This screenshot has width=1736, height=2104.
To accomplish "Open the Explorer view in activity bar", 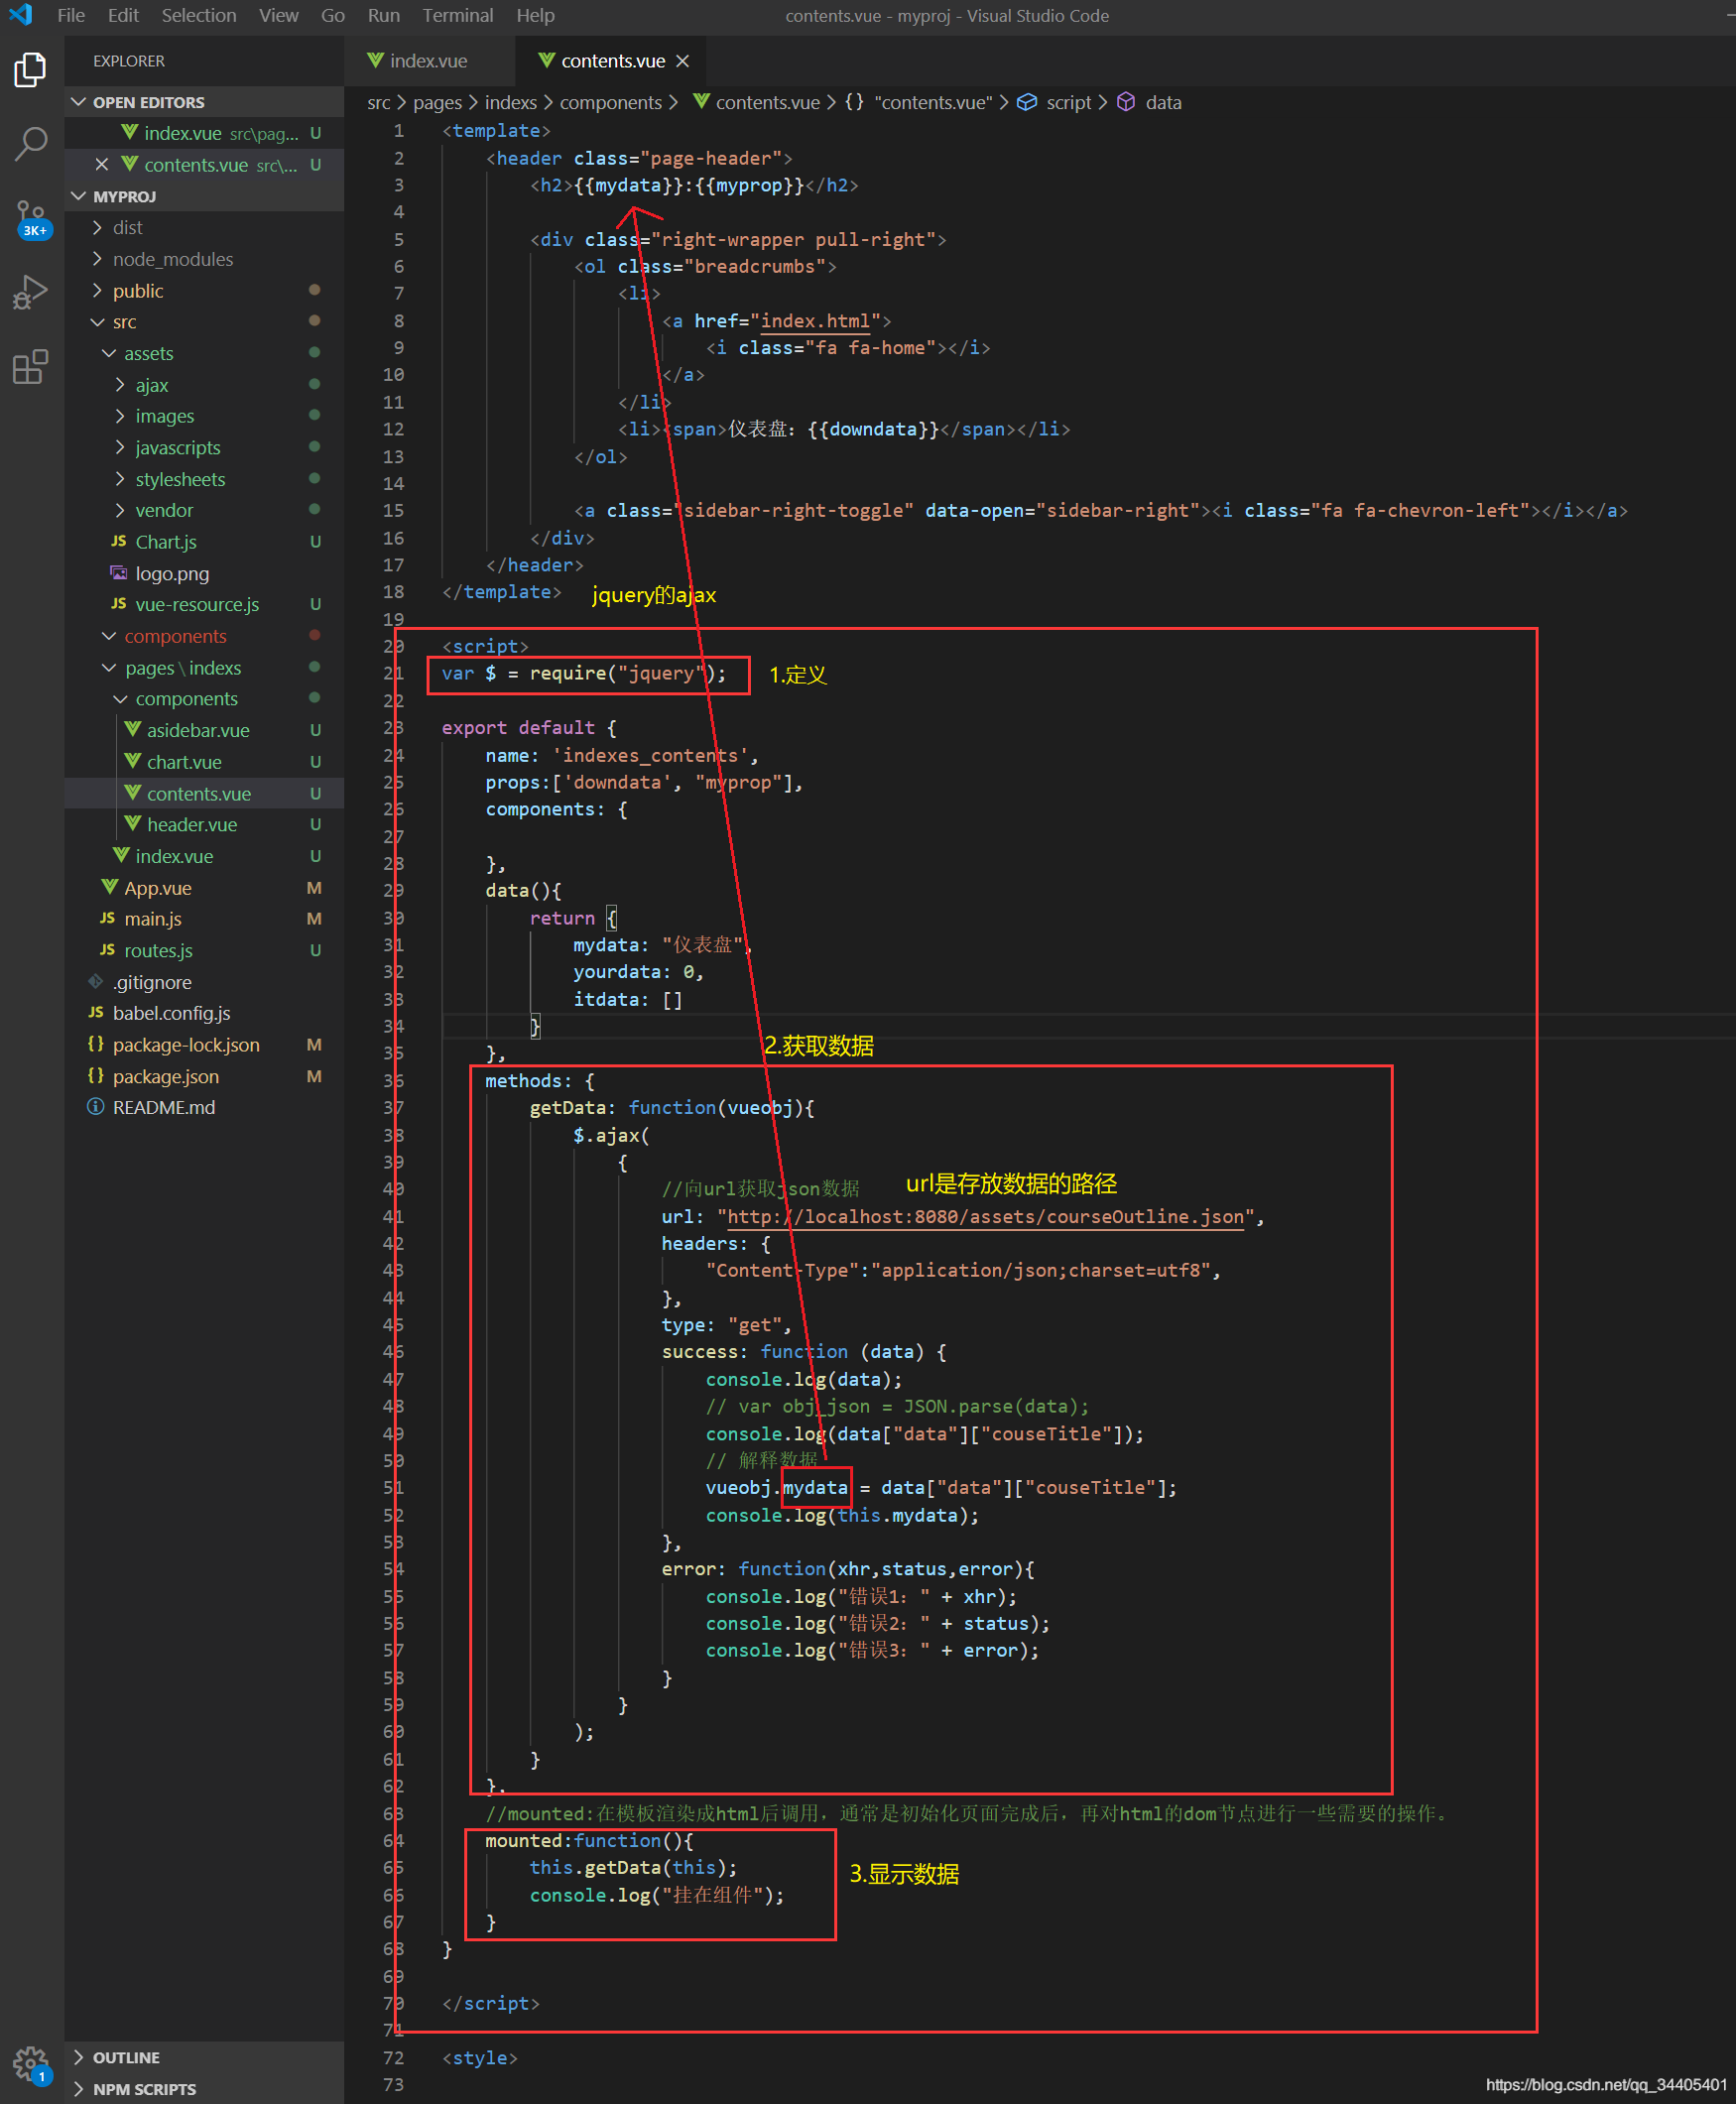I will click(x=31, y=70).
